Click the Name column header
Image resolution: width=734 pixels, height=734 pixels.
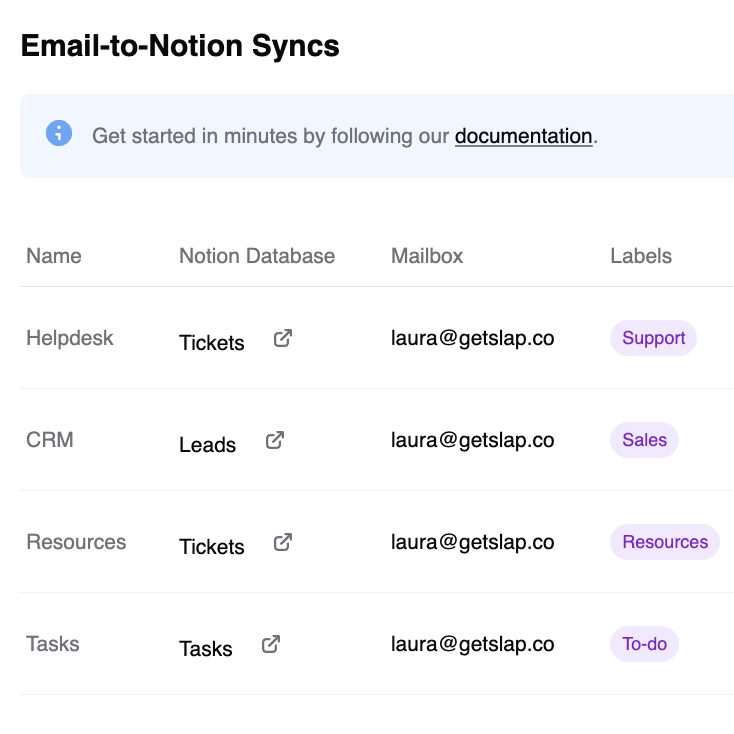[54, 256]
